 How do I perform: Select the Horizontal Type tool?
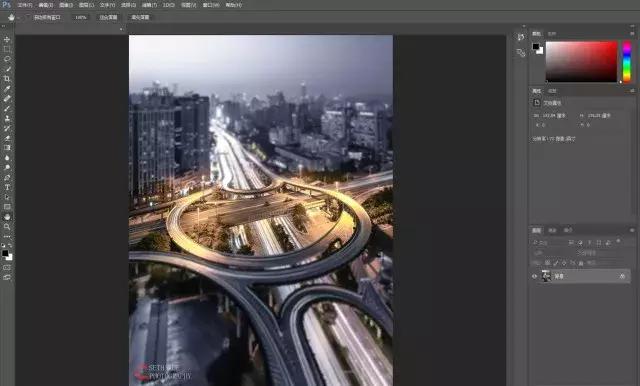click(x=7, y=187)
